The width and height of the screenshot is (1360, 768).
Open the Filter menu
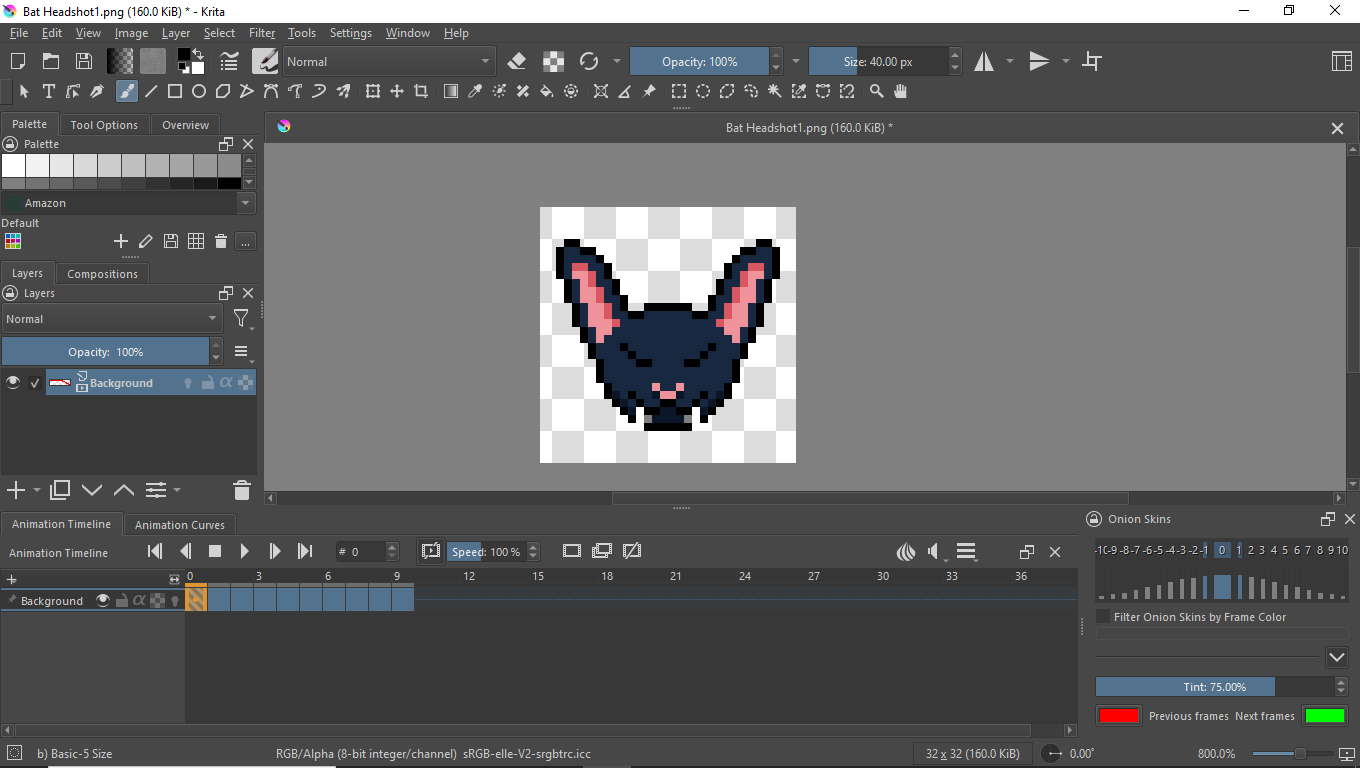point(262,33)
